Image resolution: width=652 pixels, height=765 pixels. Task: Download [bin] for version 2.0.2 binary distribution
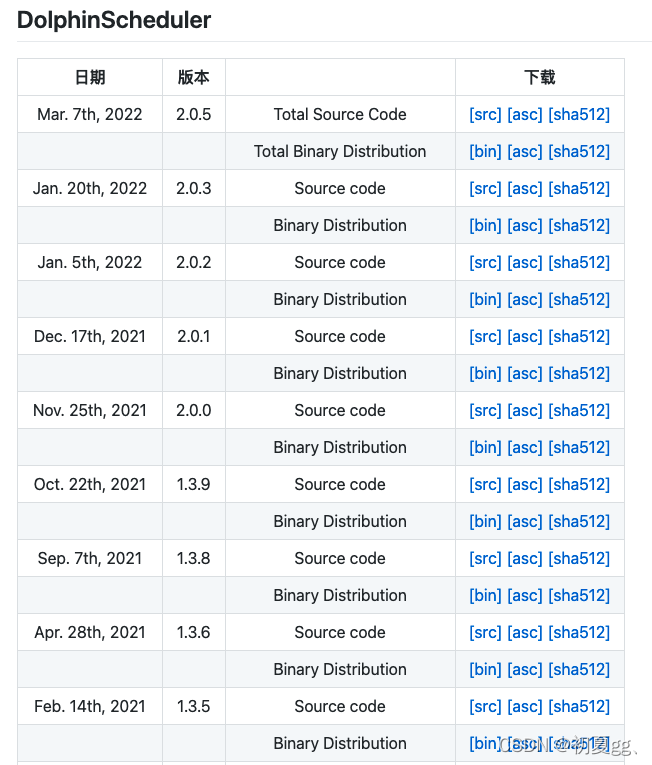(485, 299)
